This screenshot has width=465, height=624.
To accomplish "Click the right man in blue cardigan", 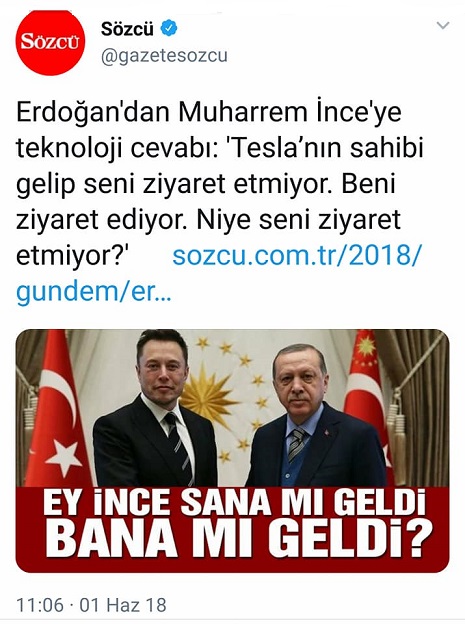I will 317,417.
